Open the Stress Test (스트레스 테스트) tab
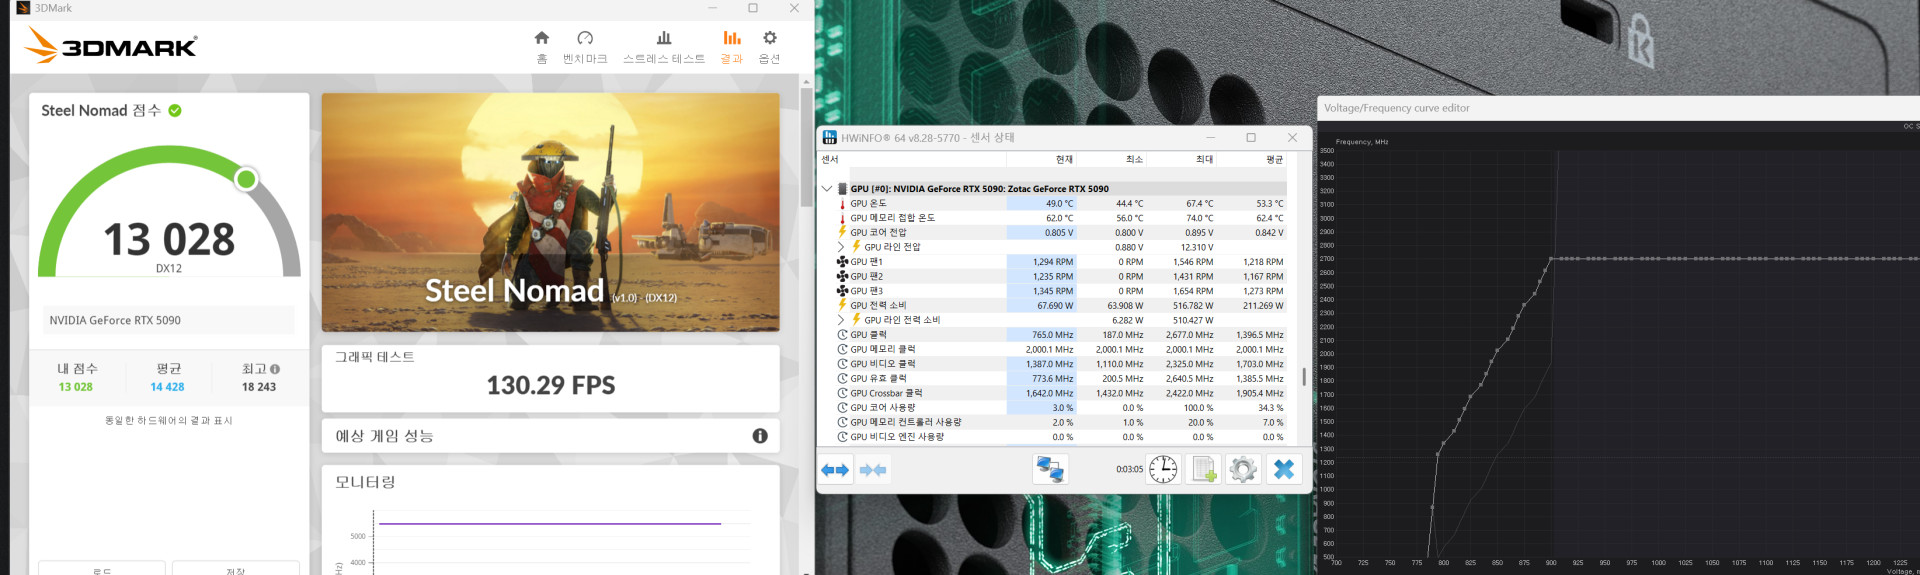This screenshot has height=575, width=1920. pyautogui.click(x=663, y=46)
